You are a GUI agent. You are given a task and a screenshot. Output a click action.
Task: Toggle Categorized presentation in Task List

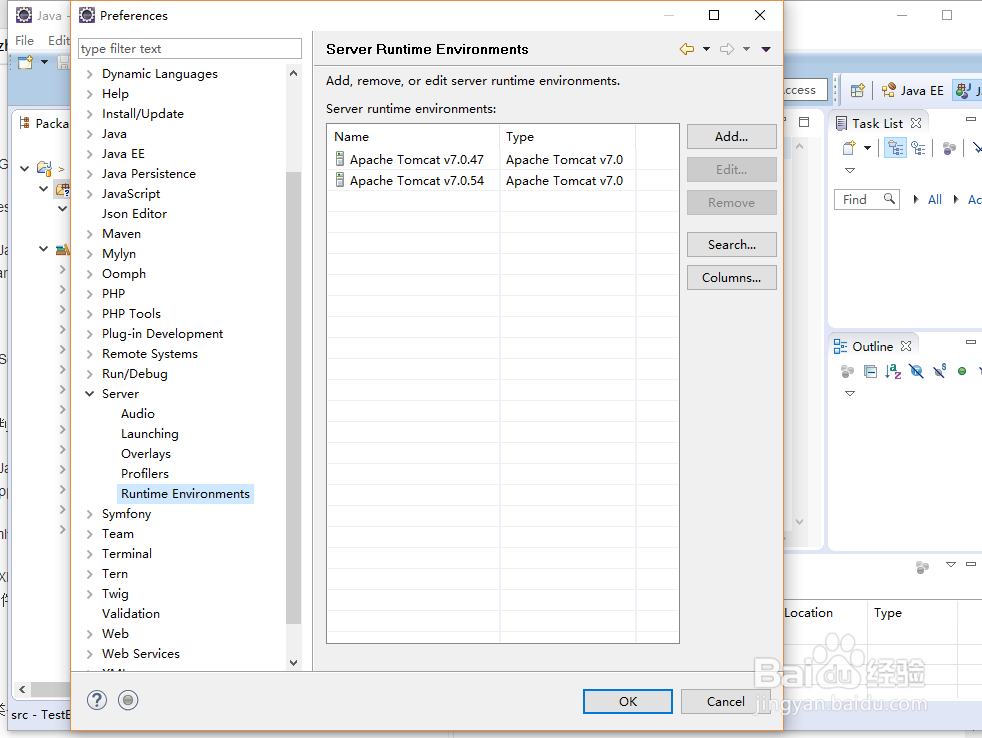[896, 148]
